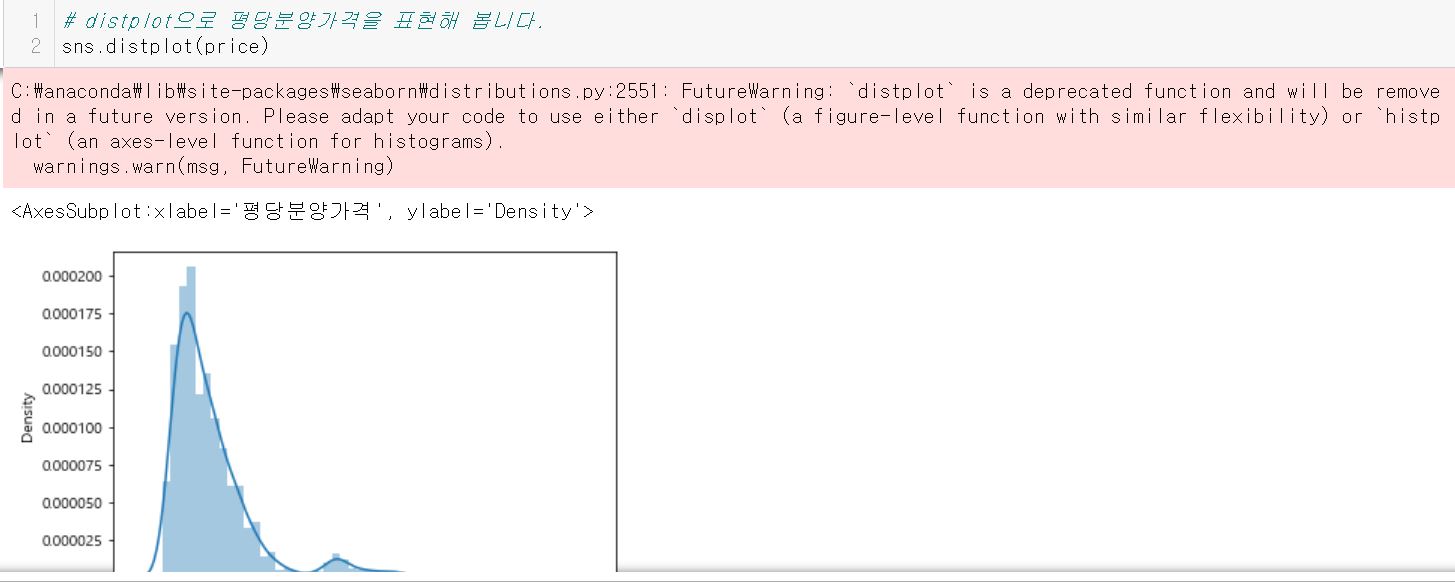Click line number 2 in the gutter
This screenshot has width=1455, height=582.
pos(35,46)
